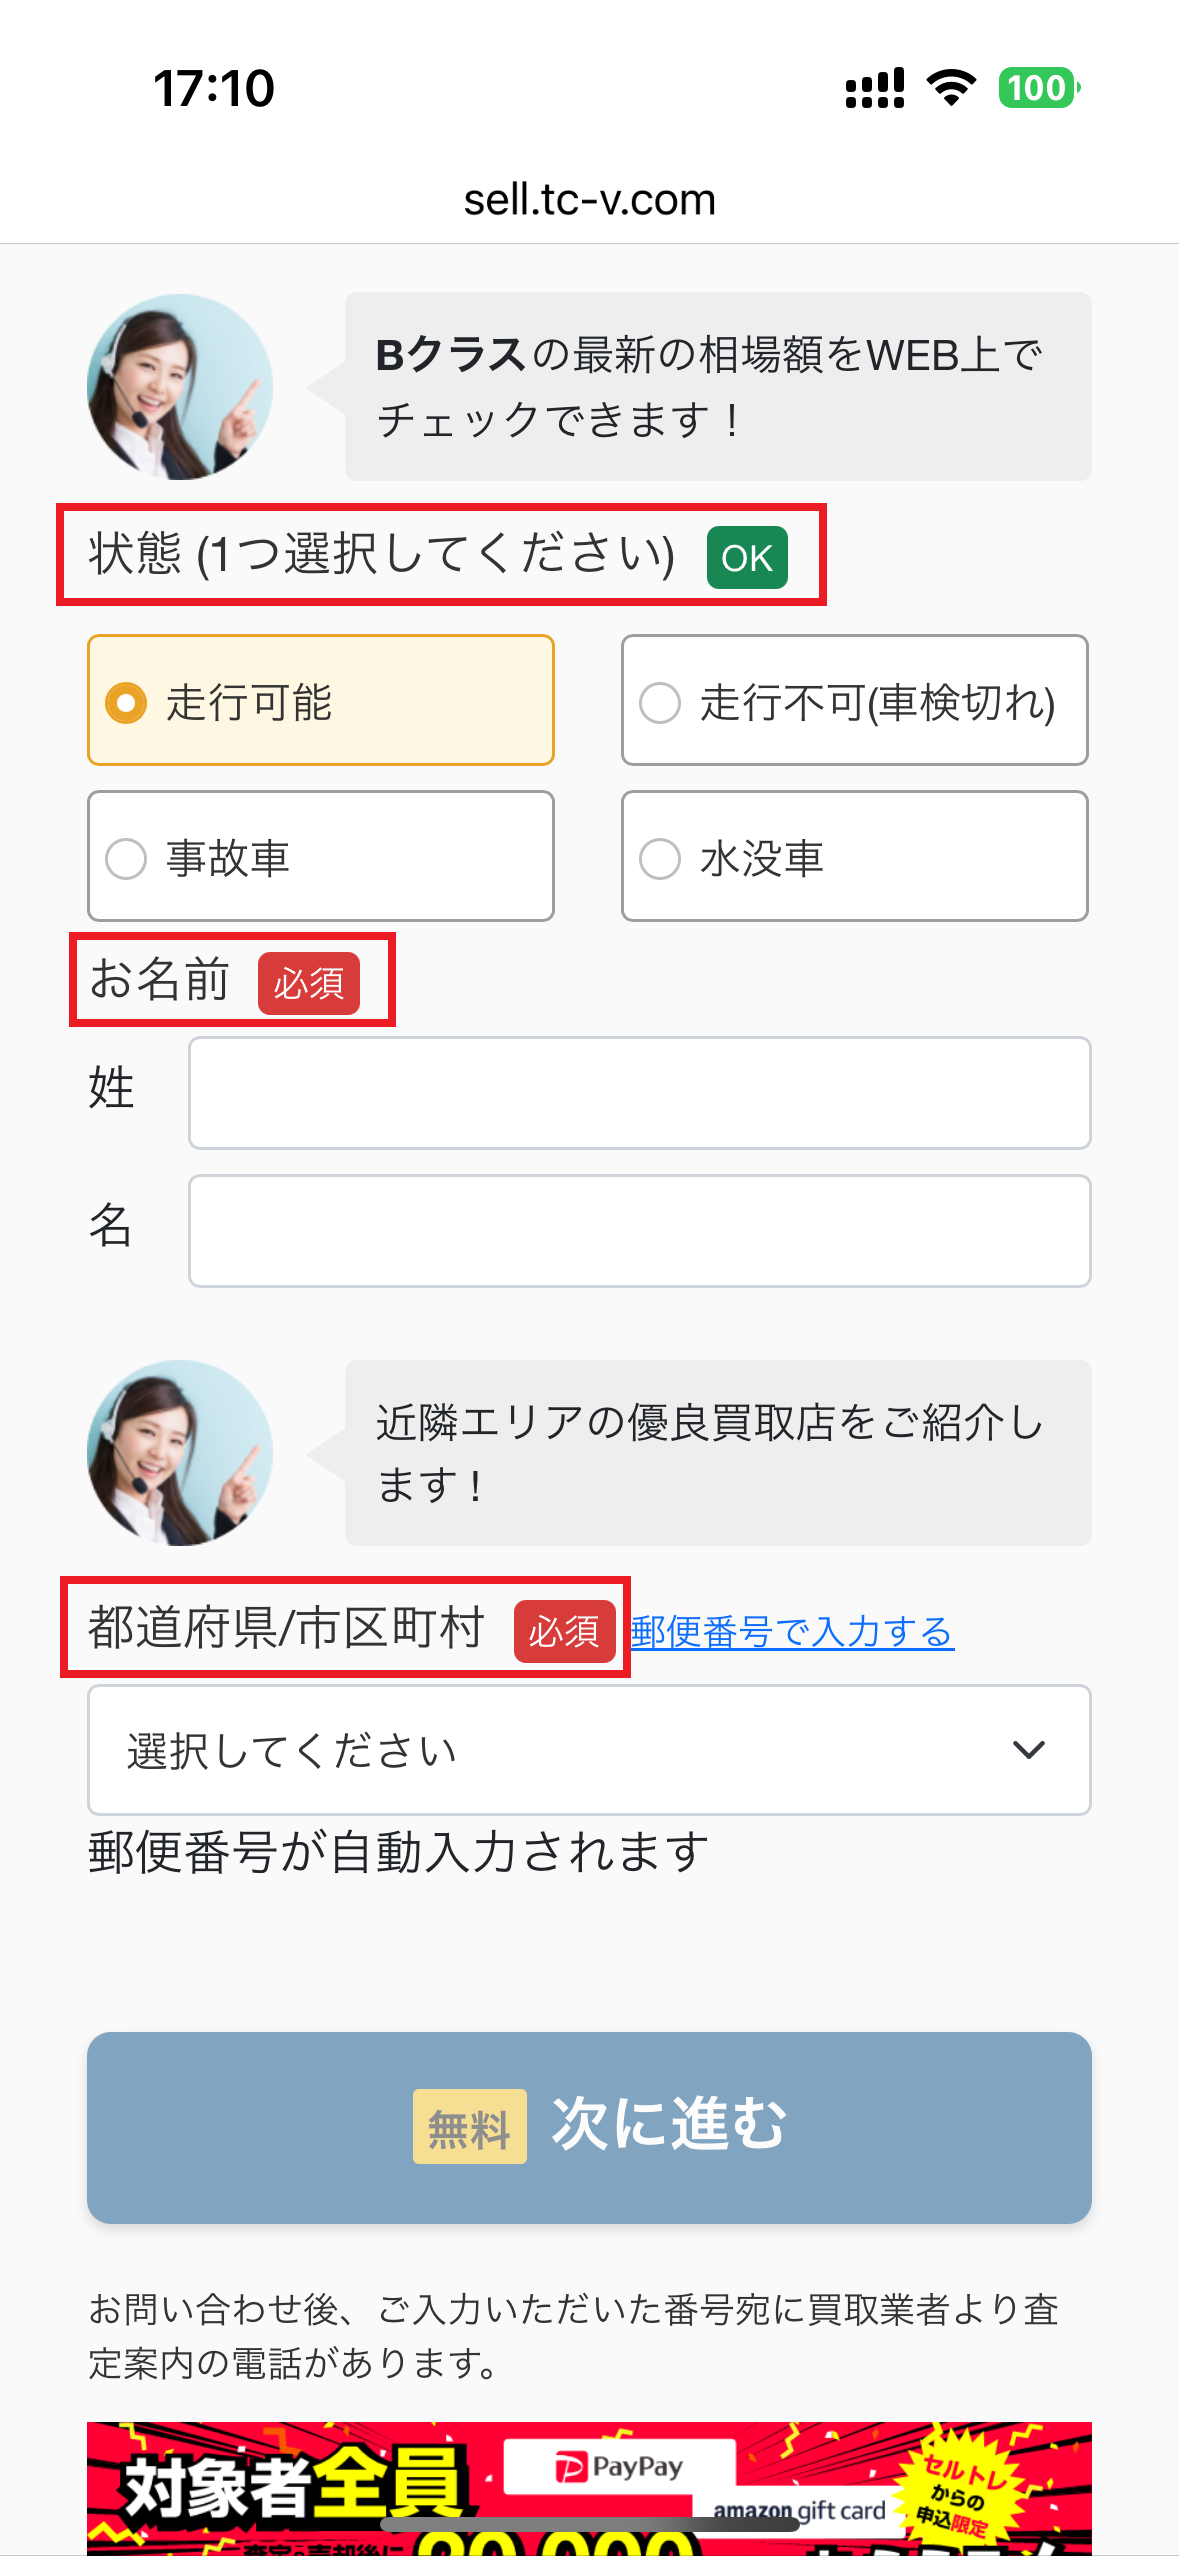The image size is (1179, 2556).
Task: Choose the 水没車 option
Action: click(x=854, y=856)
